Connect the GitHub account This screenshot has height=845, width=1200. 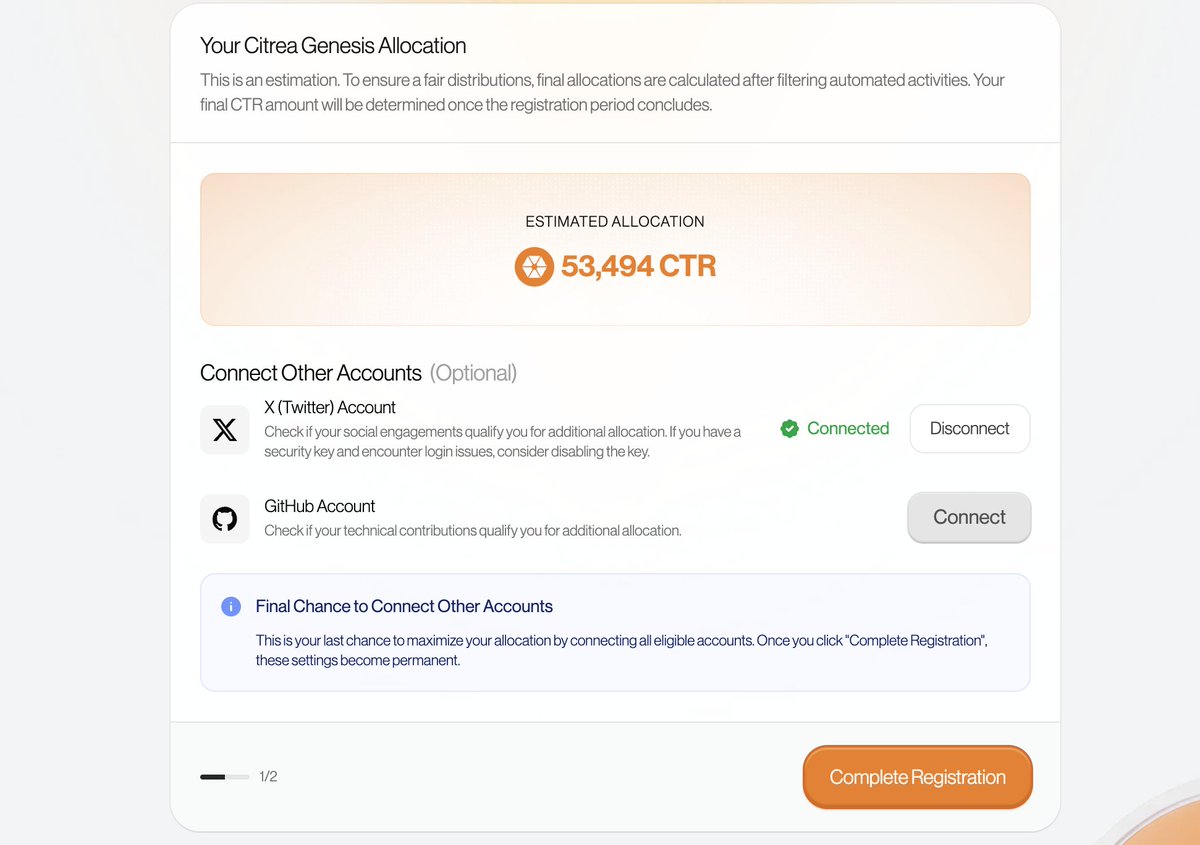pos(969,517)
